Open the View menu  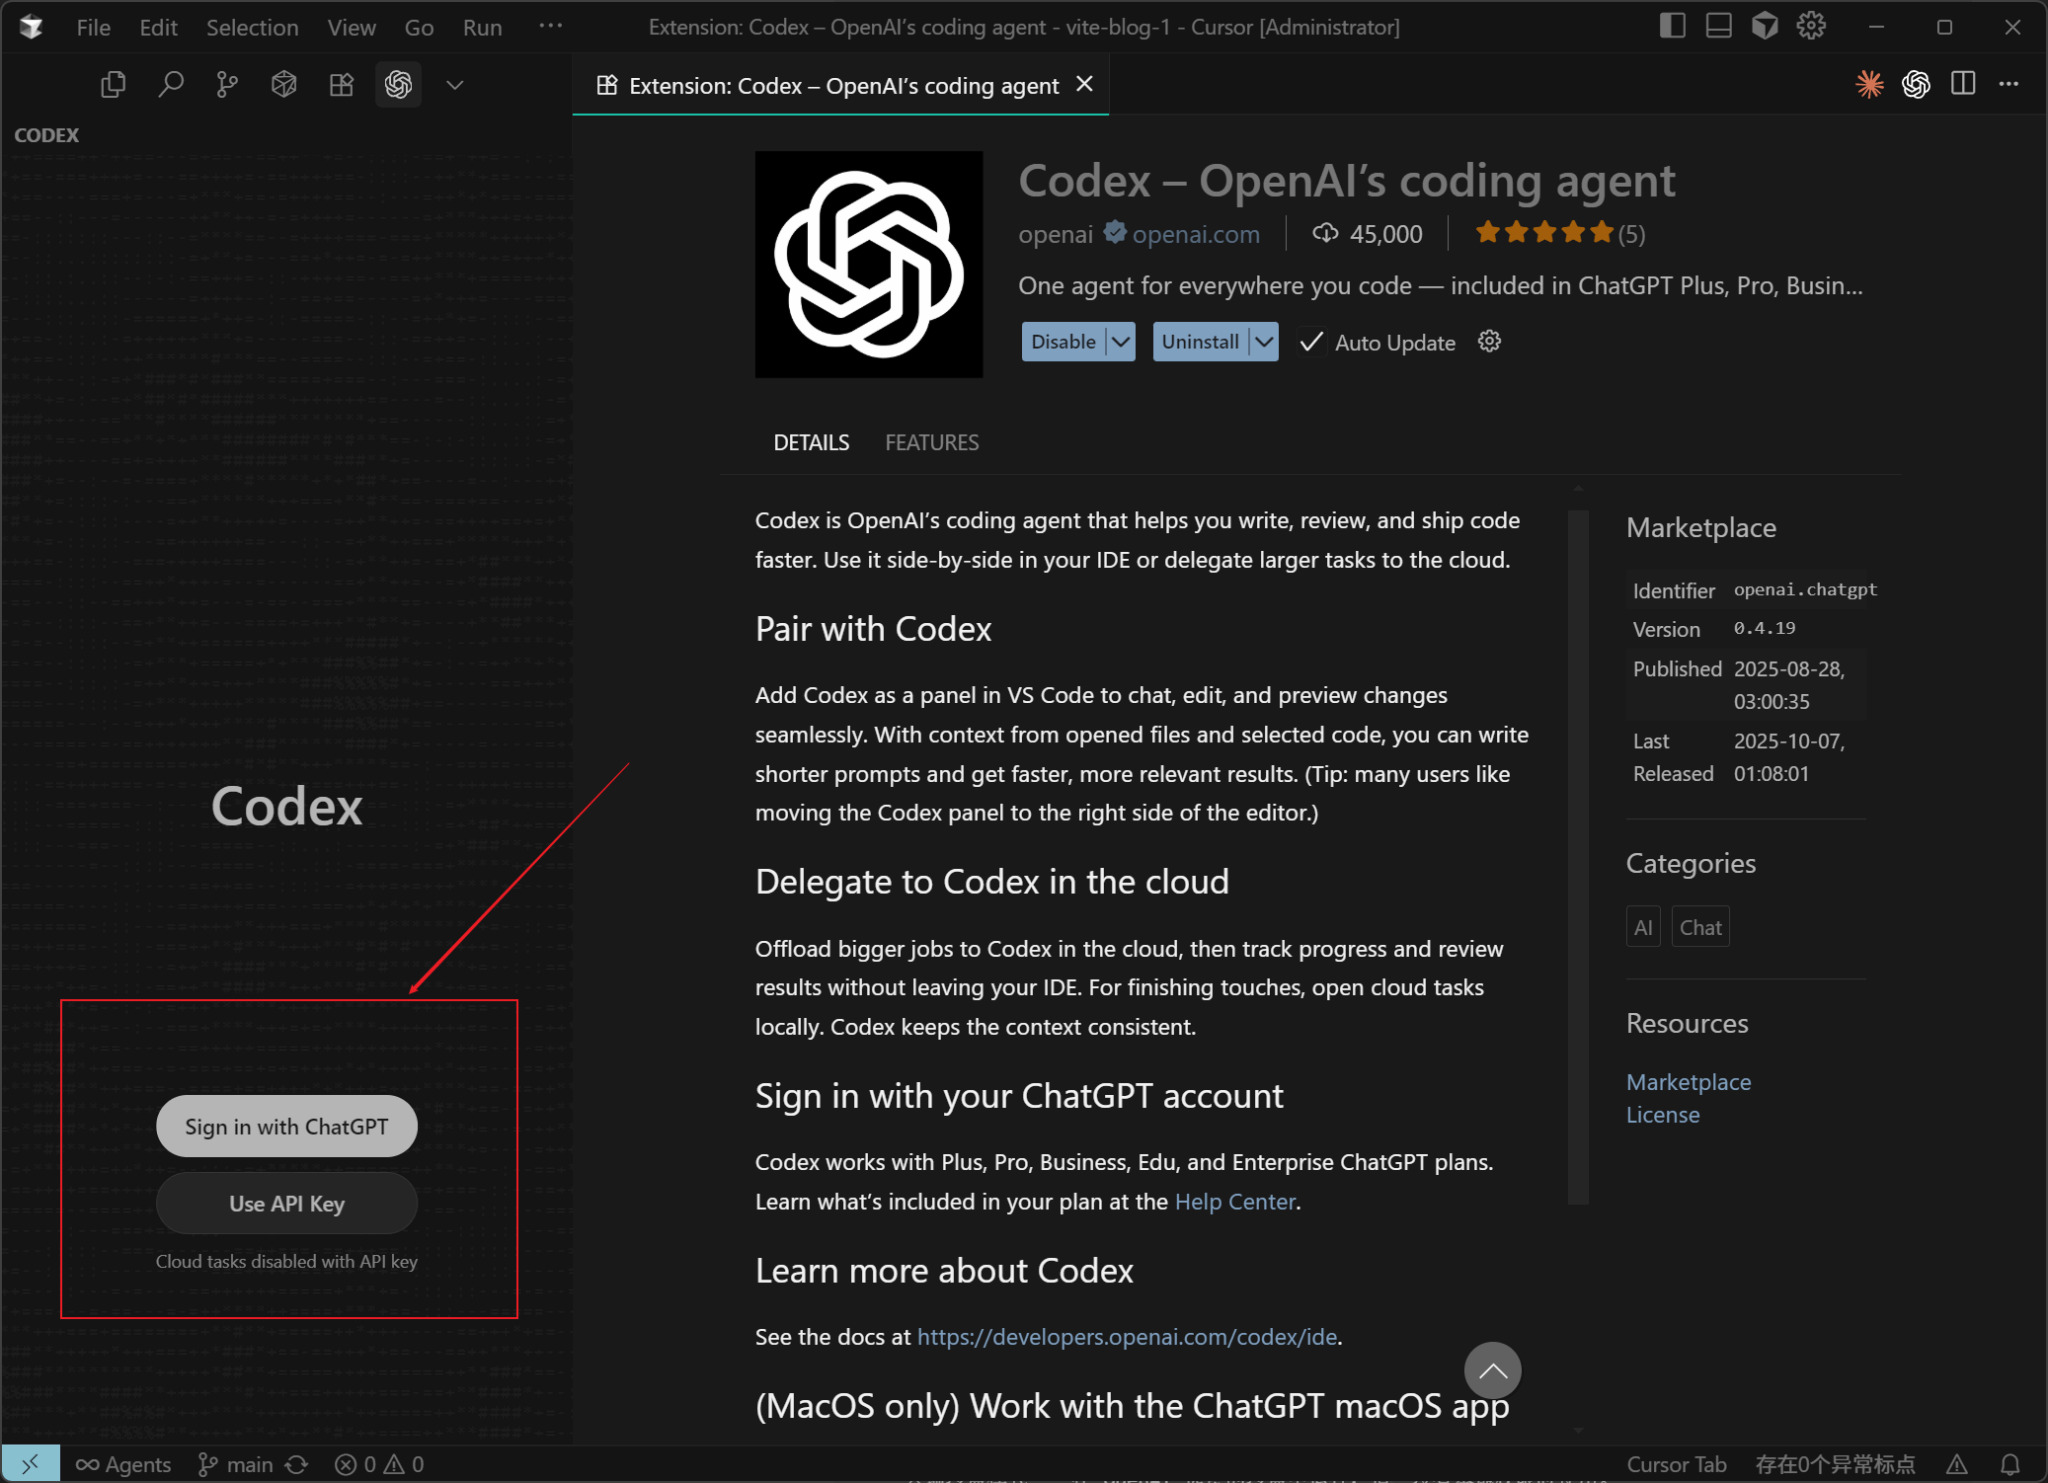pos(350,27)
